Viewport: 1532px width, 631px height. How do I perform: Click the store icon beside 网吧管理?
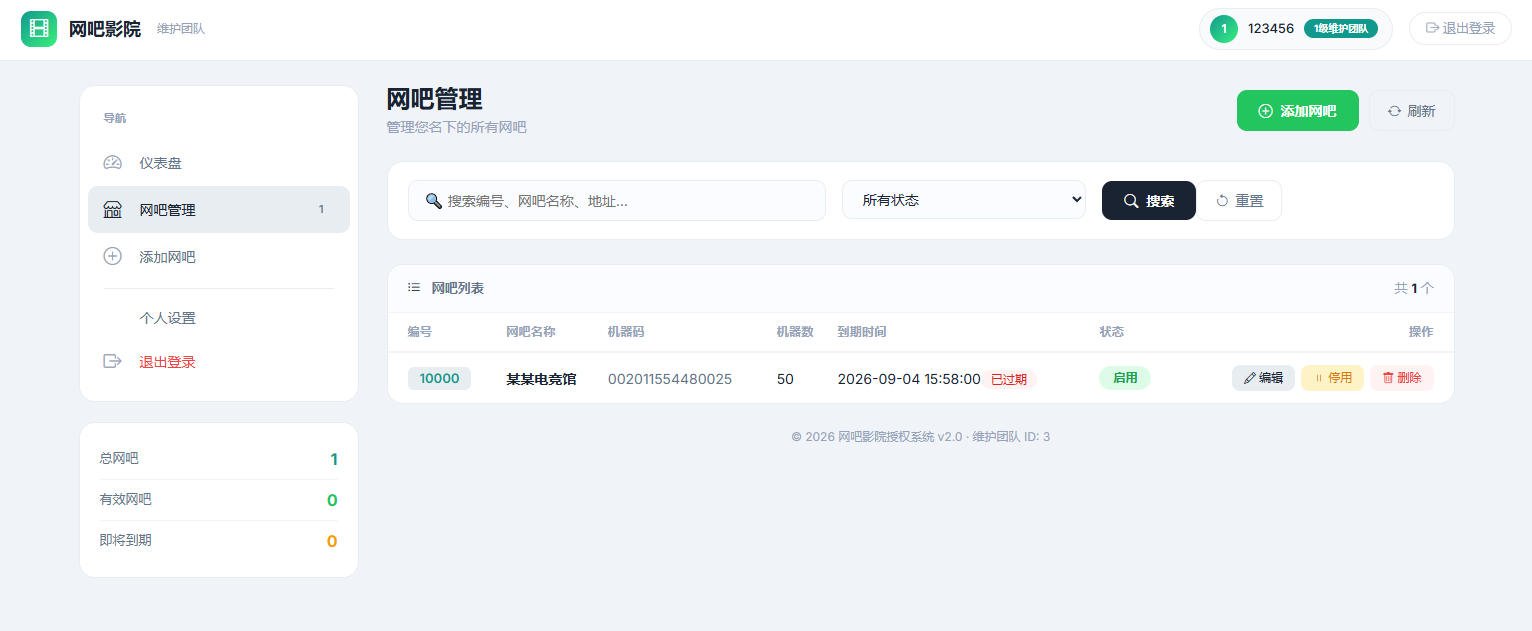coord(113,210)
